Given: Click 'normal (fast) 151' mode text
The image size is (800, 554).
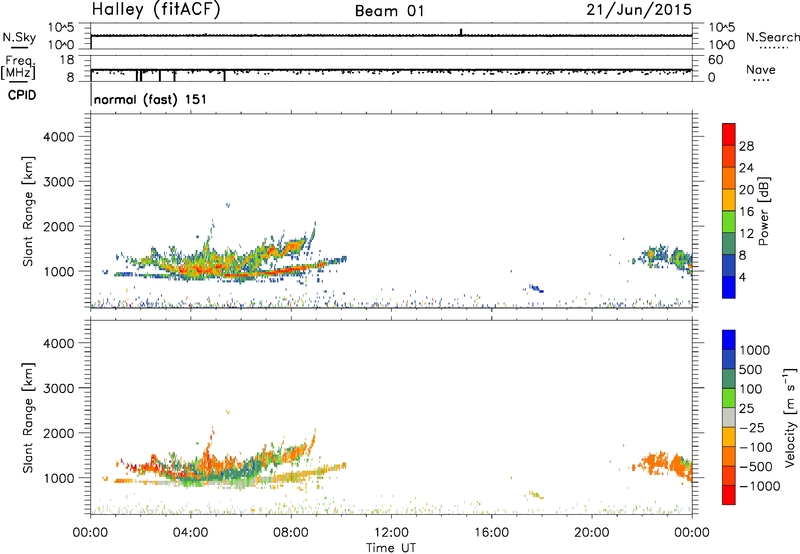Looking at the screenshot, I should (x=151, y=99).
